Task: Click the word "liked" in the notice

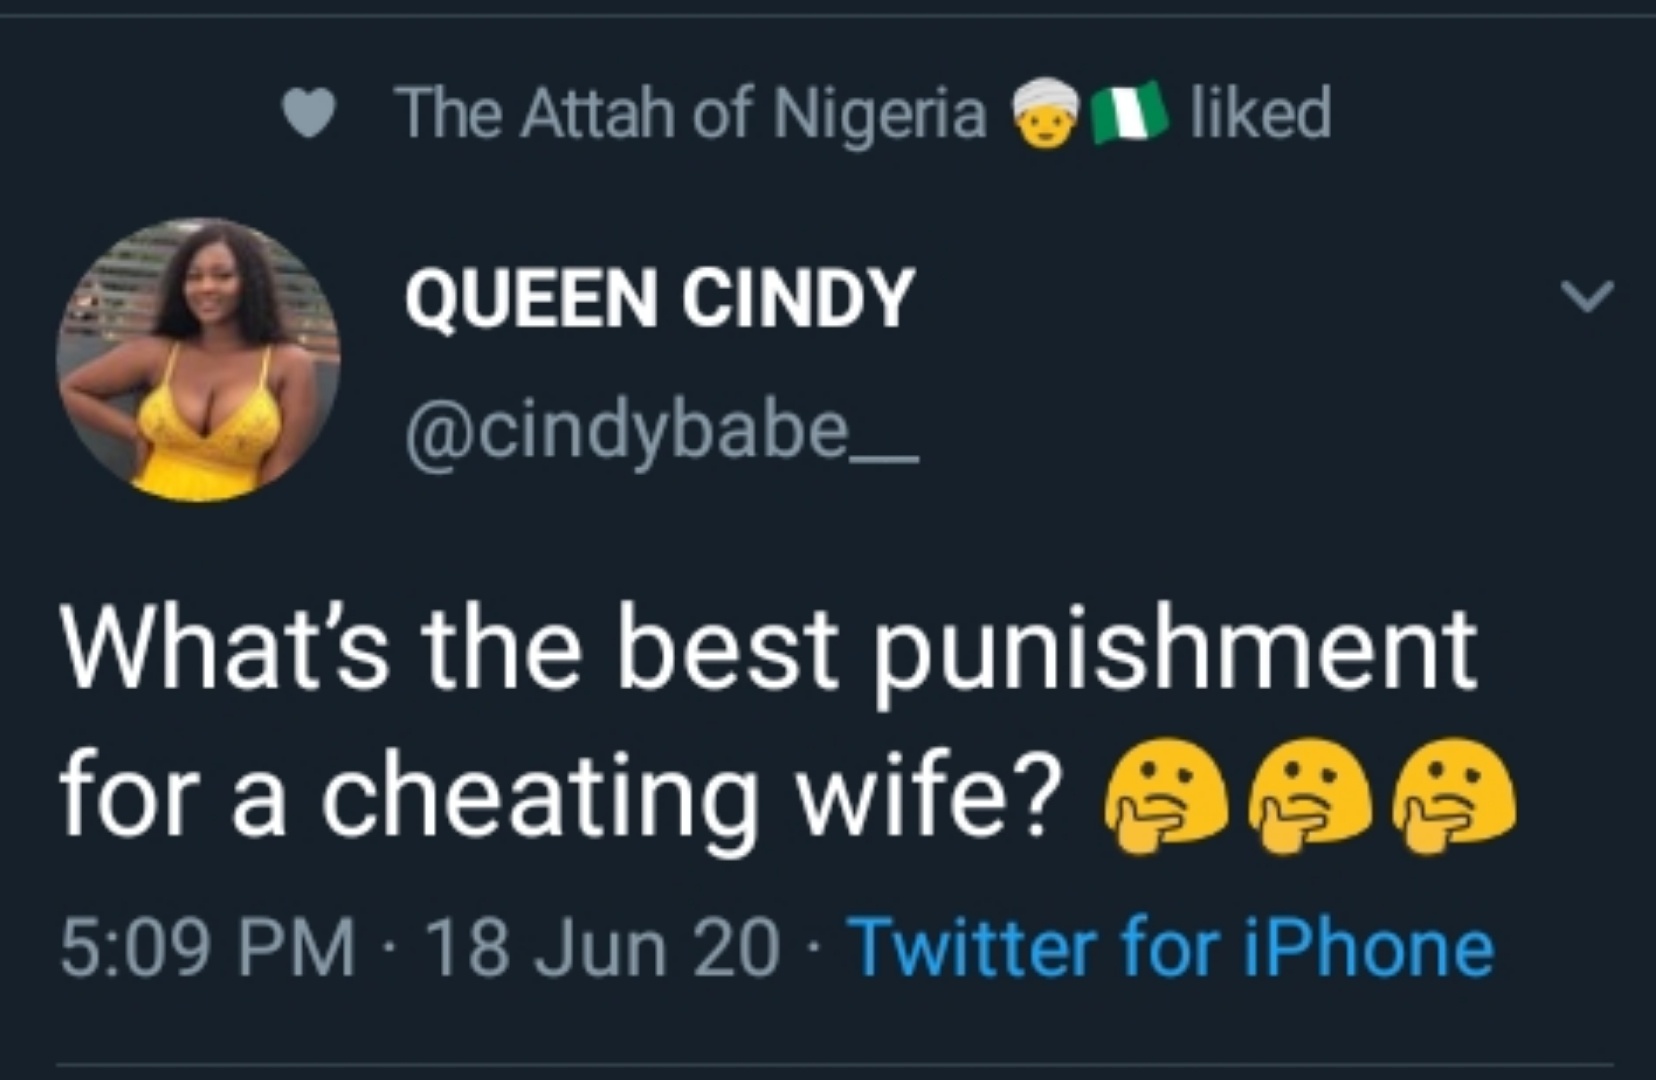Action: 1260,112
